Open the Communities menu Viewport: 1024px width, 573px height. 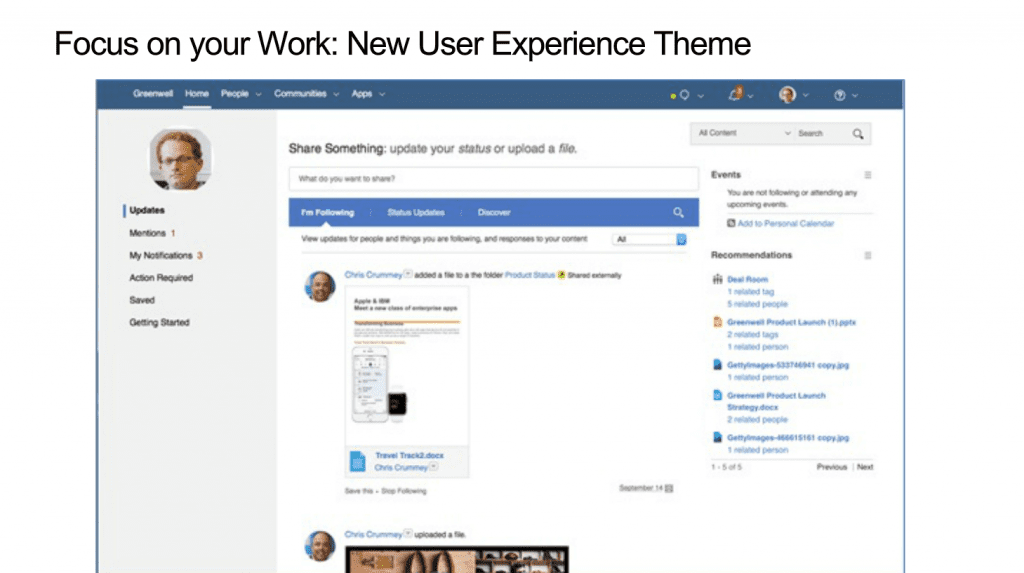tap(300, 94)
